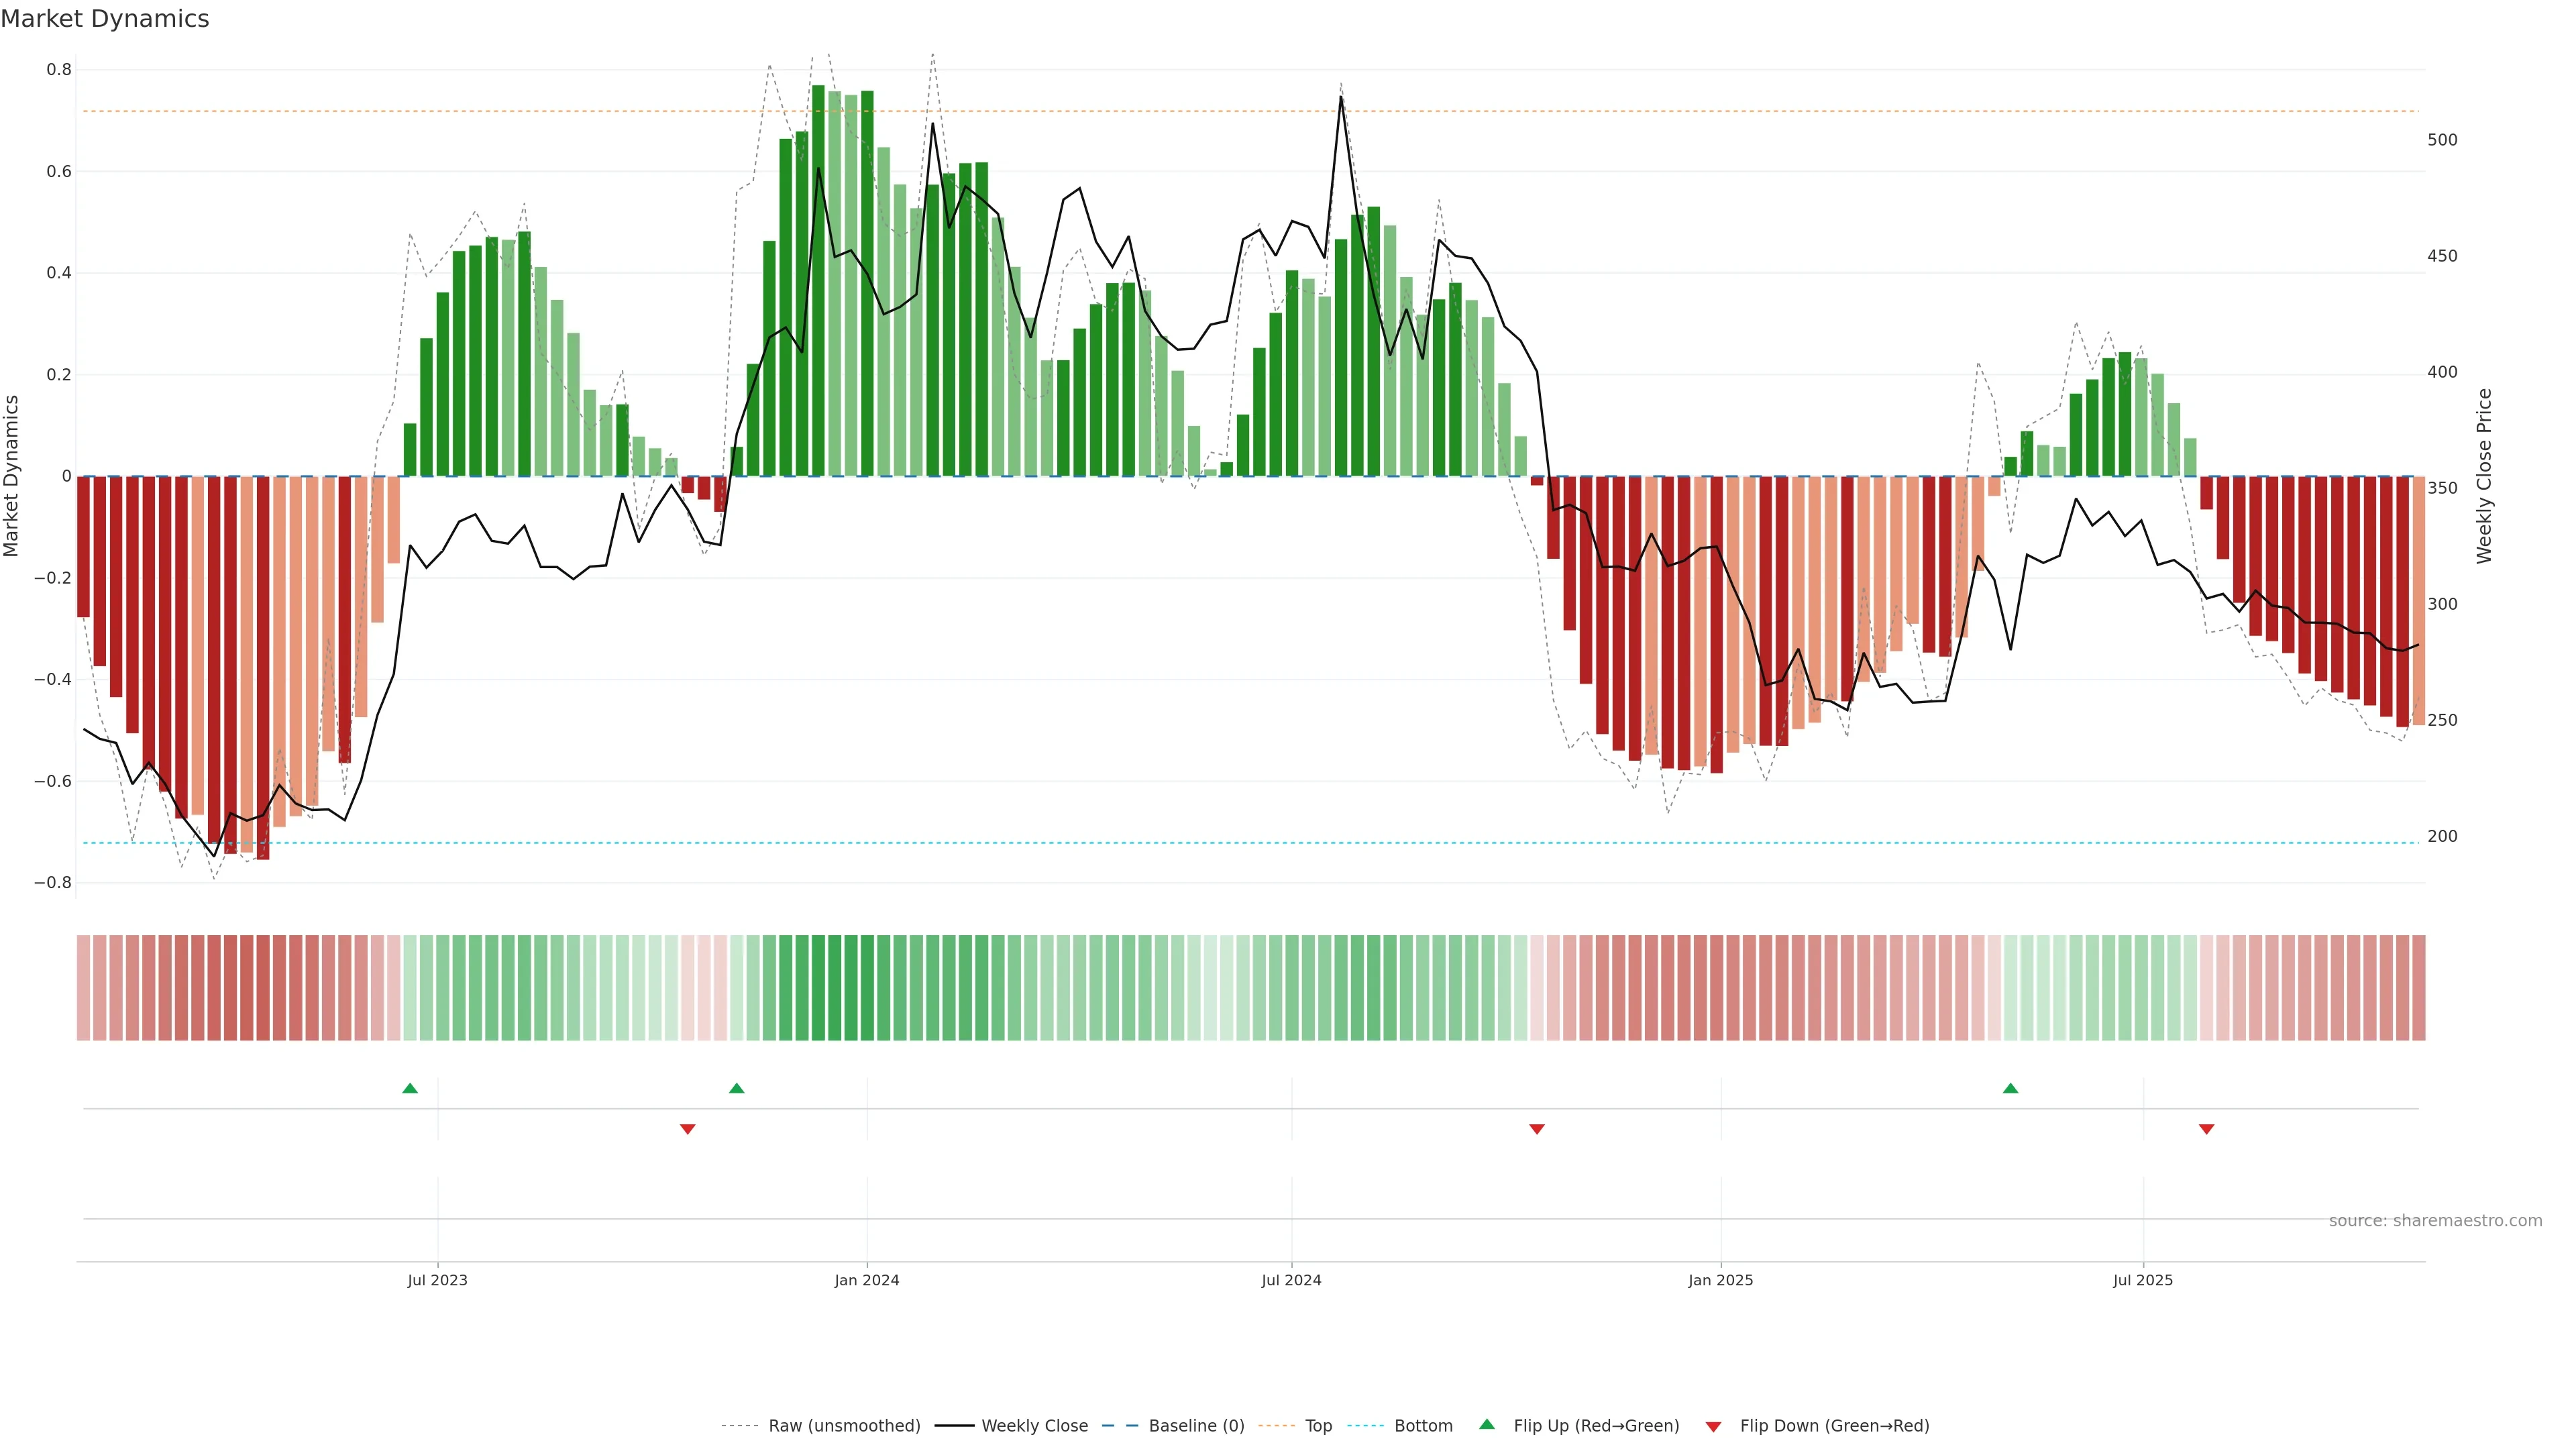
Task: Click the red flip-down marker between Jul 2024 and Jan 2025
Action: (x=1537, y=1129)
